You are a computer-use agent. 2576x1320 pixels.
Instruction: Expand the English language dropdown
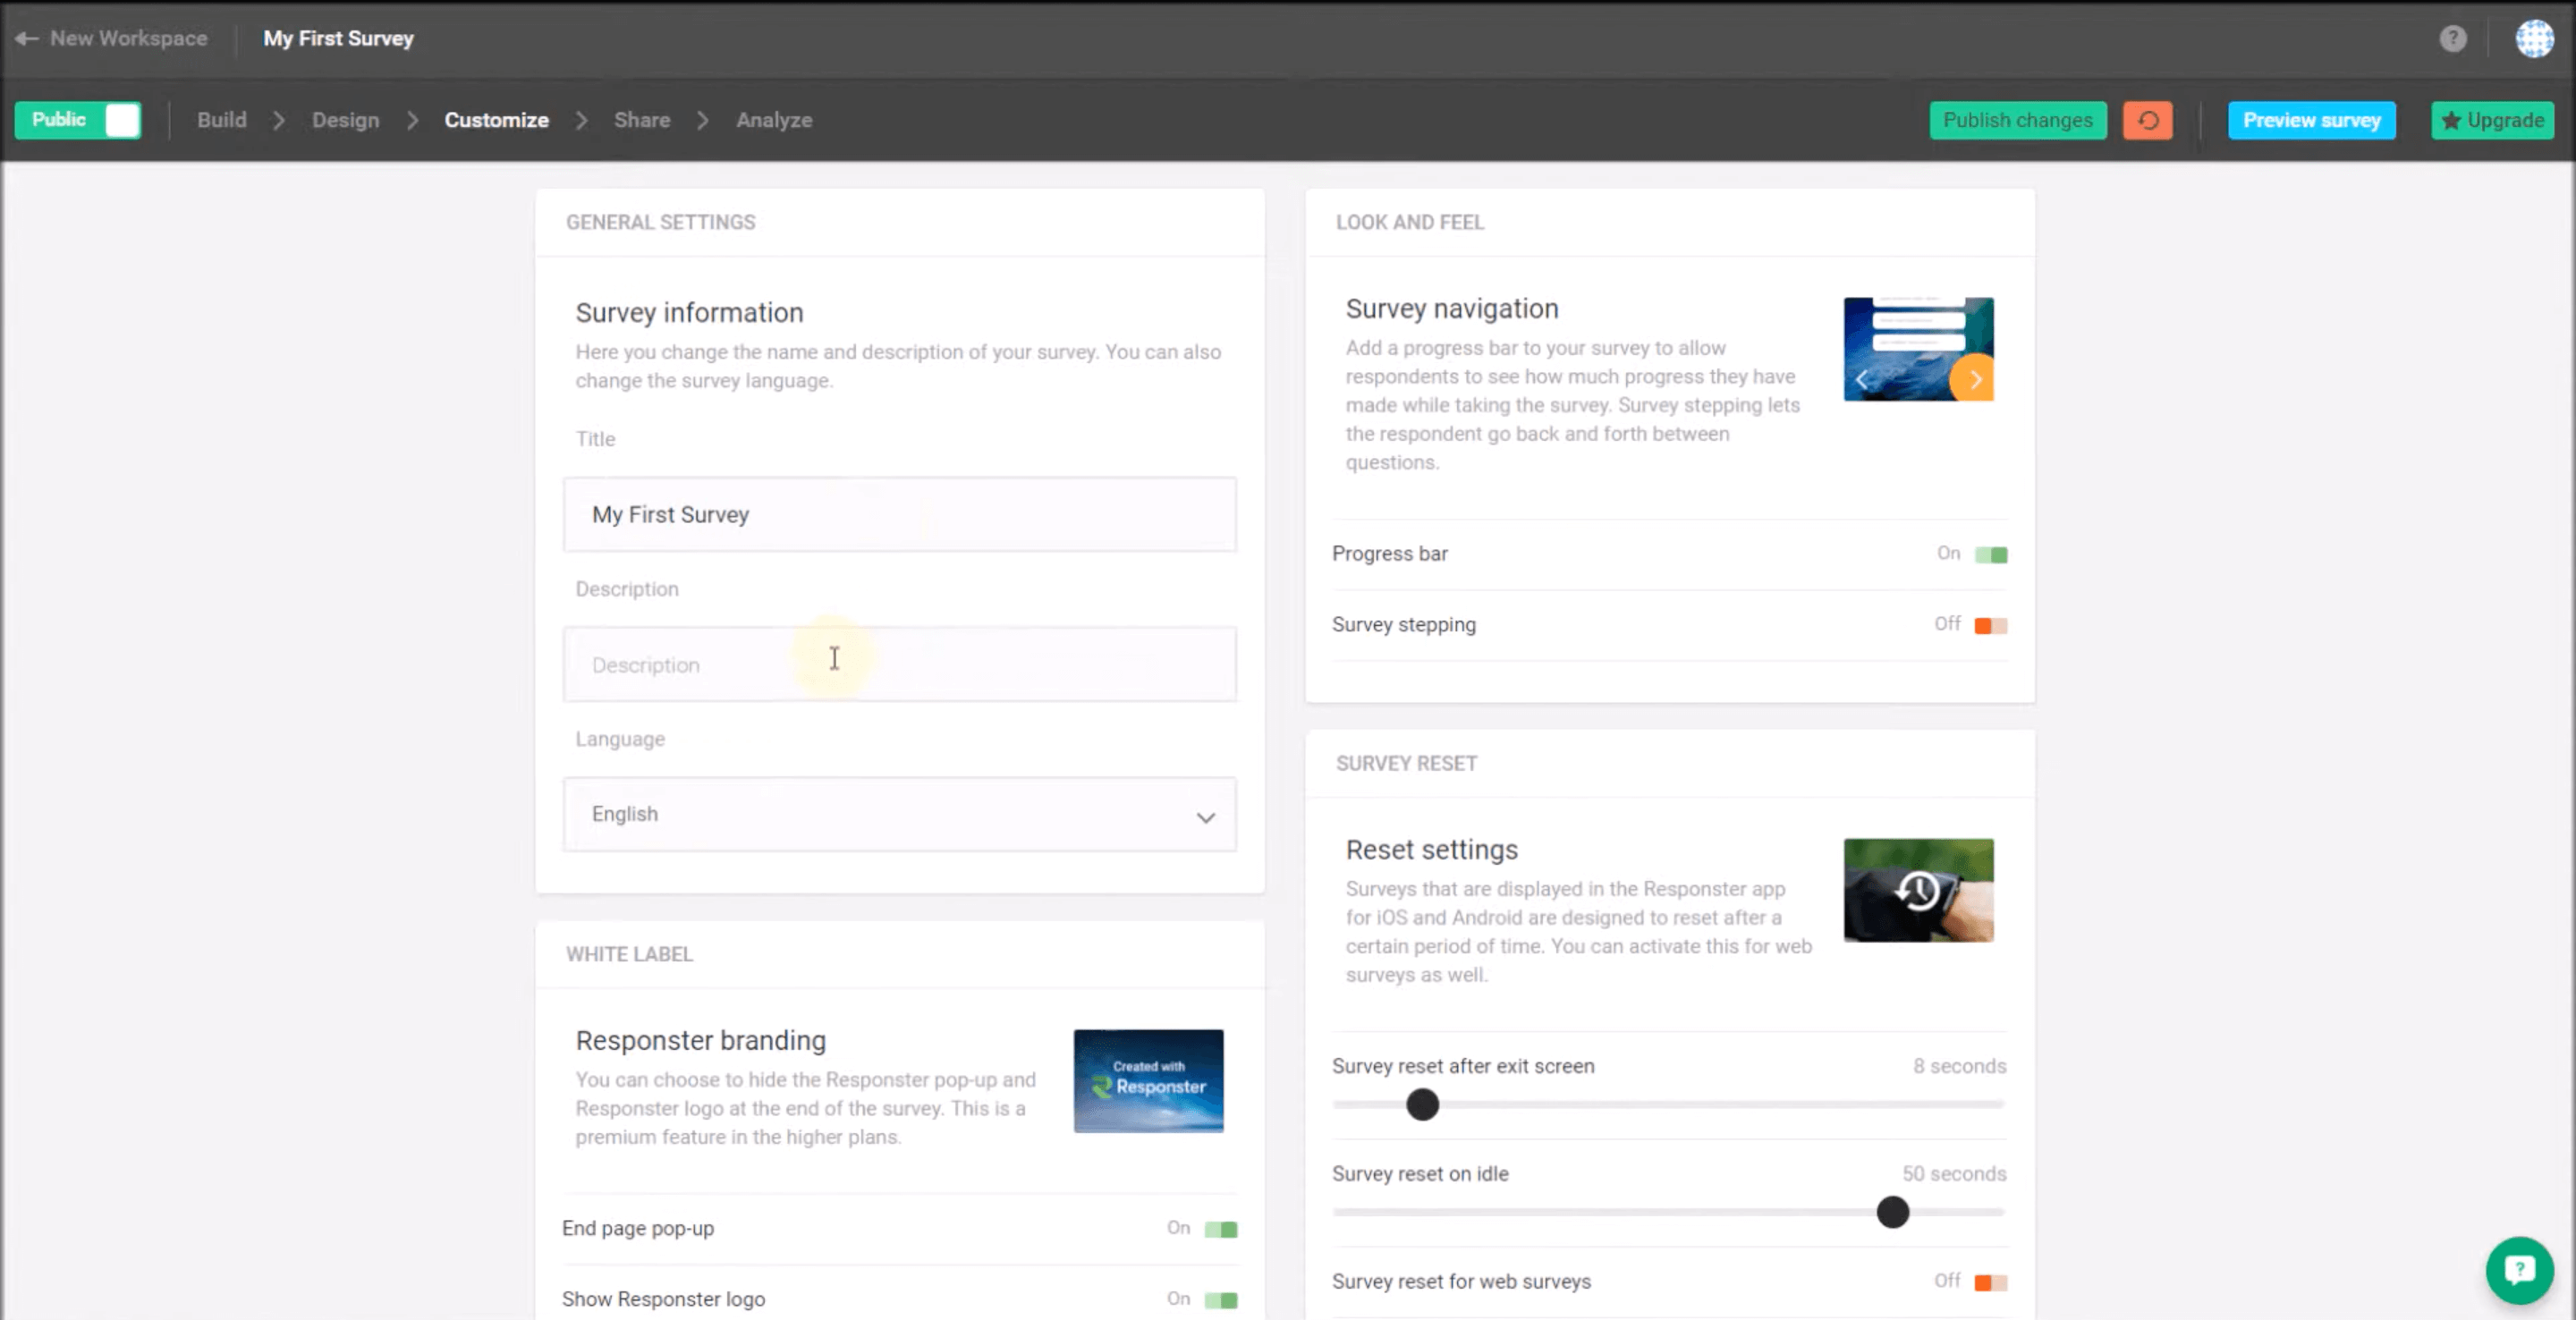pyautogui.click(x=899, y=814)
